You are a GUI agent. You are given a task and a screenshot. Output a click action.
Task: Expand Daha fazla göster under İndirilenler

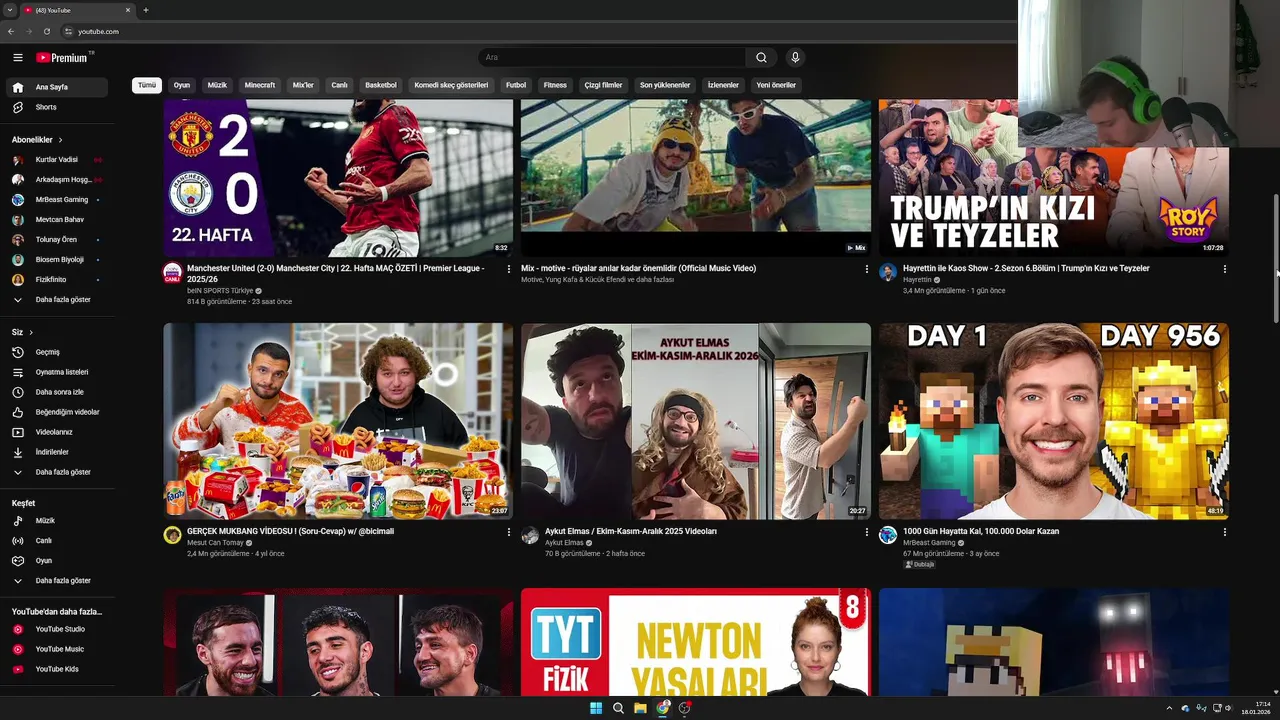click(x=58, y=472)
